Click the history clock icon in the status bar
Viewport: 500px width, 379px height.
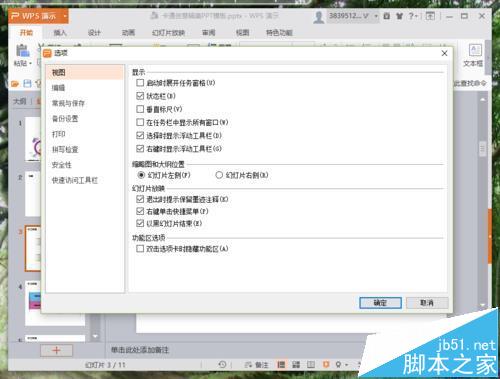pyautogui.click(x=222, y=365)
